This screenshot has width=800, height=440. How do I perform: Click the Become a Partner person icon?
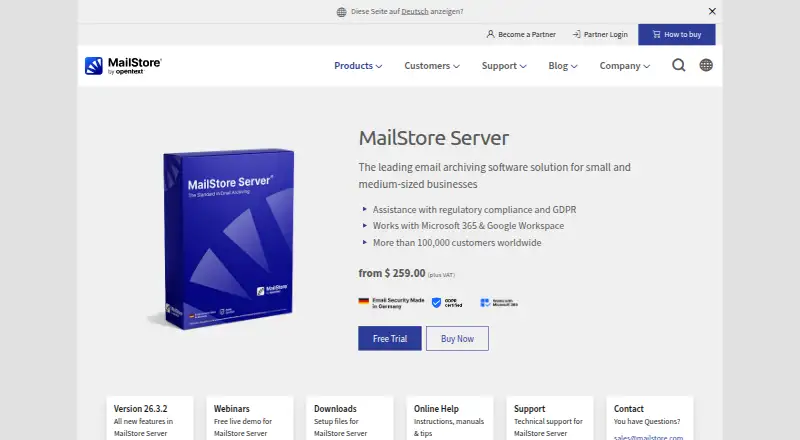point(490,34)
